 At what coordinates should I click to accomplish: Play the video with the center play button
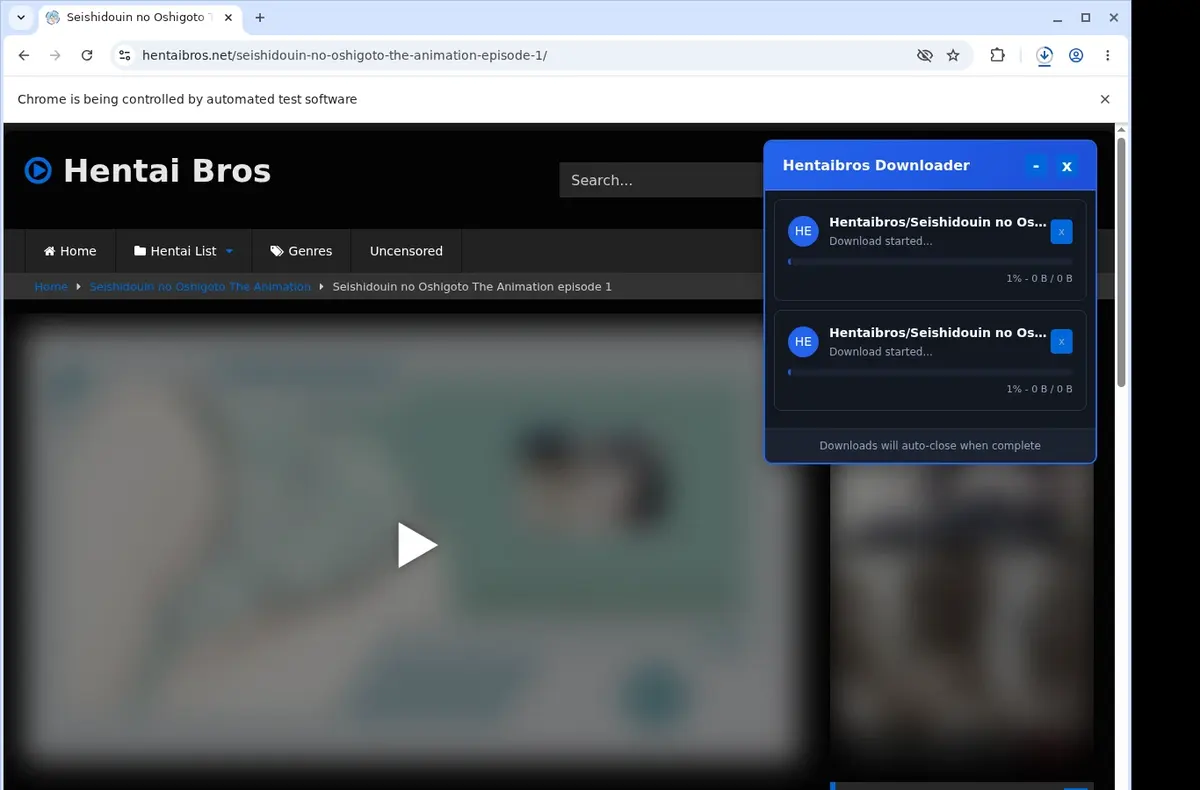[417, 545]
